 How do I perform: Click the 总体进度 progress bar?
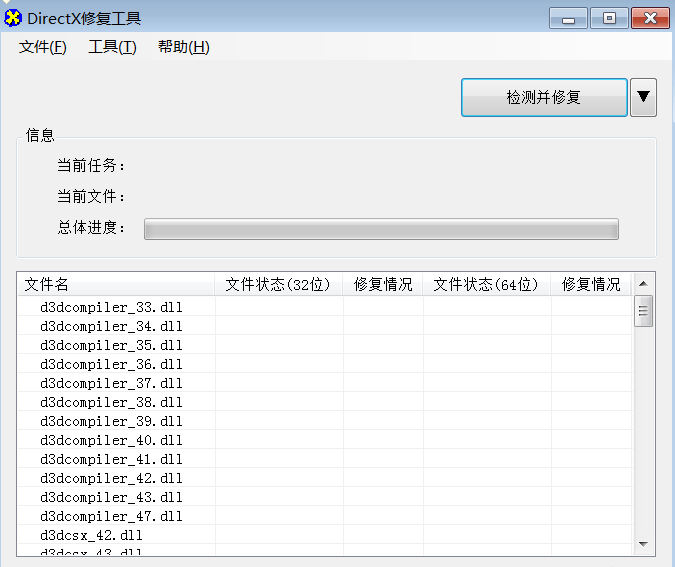[381, 229]
